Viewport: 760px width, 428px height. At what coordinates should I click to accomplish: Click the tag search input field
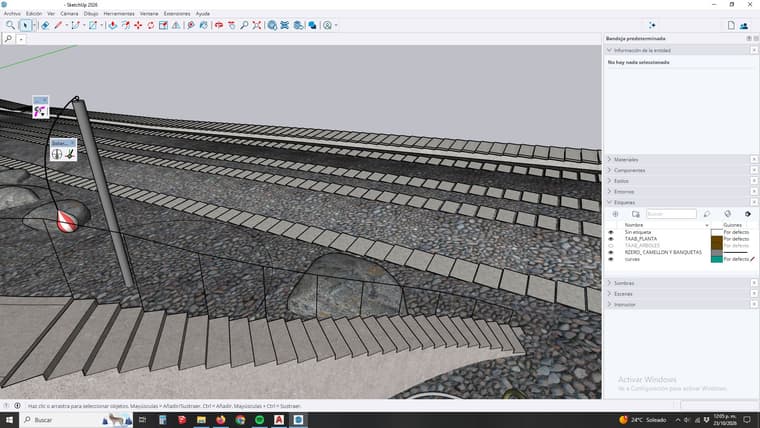pyautogui.click(x=671, y=214)
